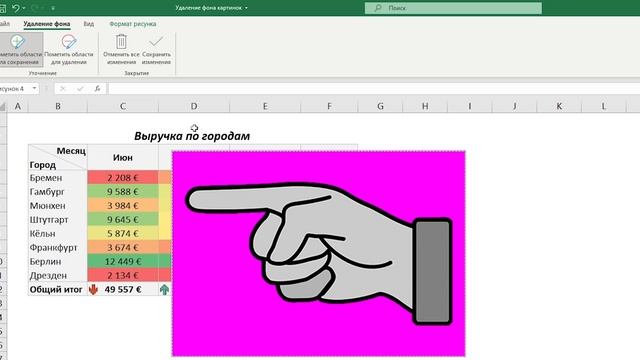This screenshot has width=640, height=360.
Task: Select column A header
Action: [18, 107]
